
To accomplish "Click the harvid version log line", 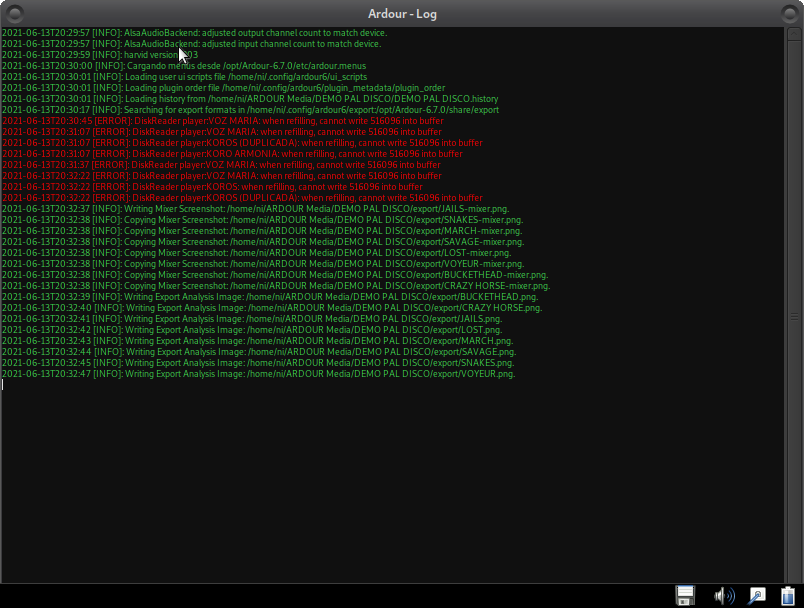I will 100,55.
